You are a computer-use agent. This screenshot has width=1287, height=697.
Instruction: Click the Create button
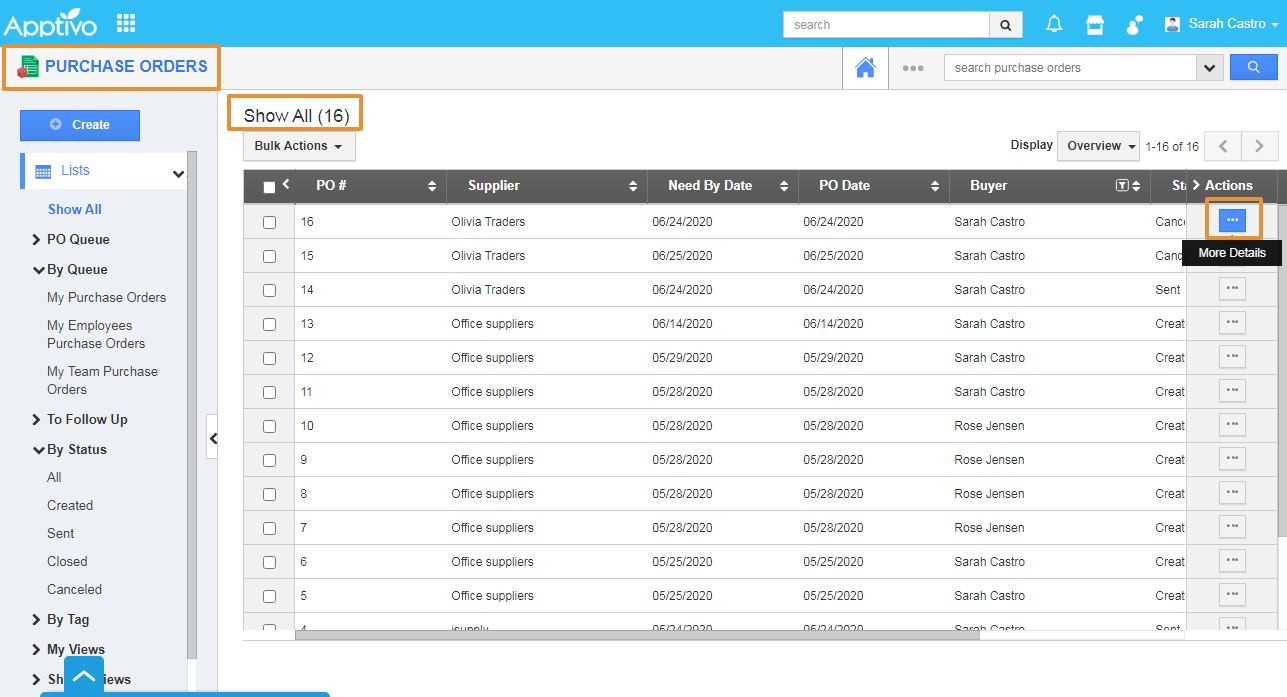(80, 125)
